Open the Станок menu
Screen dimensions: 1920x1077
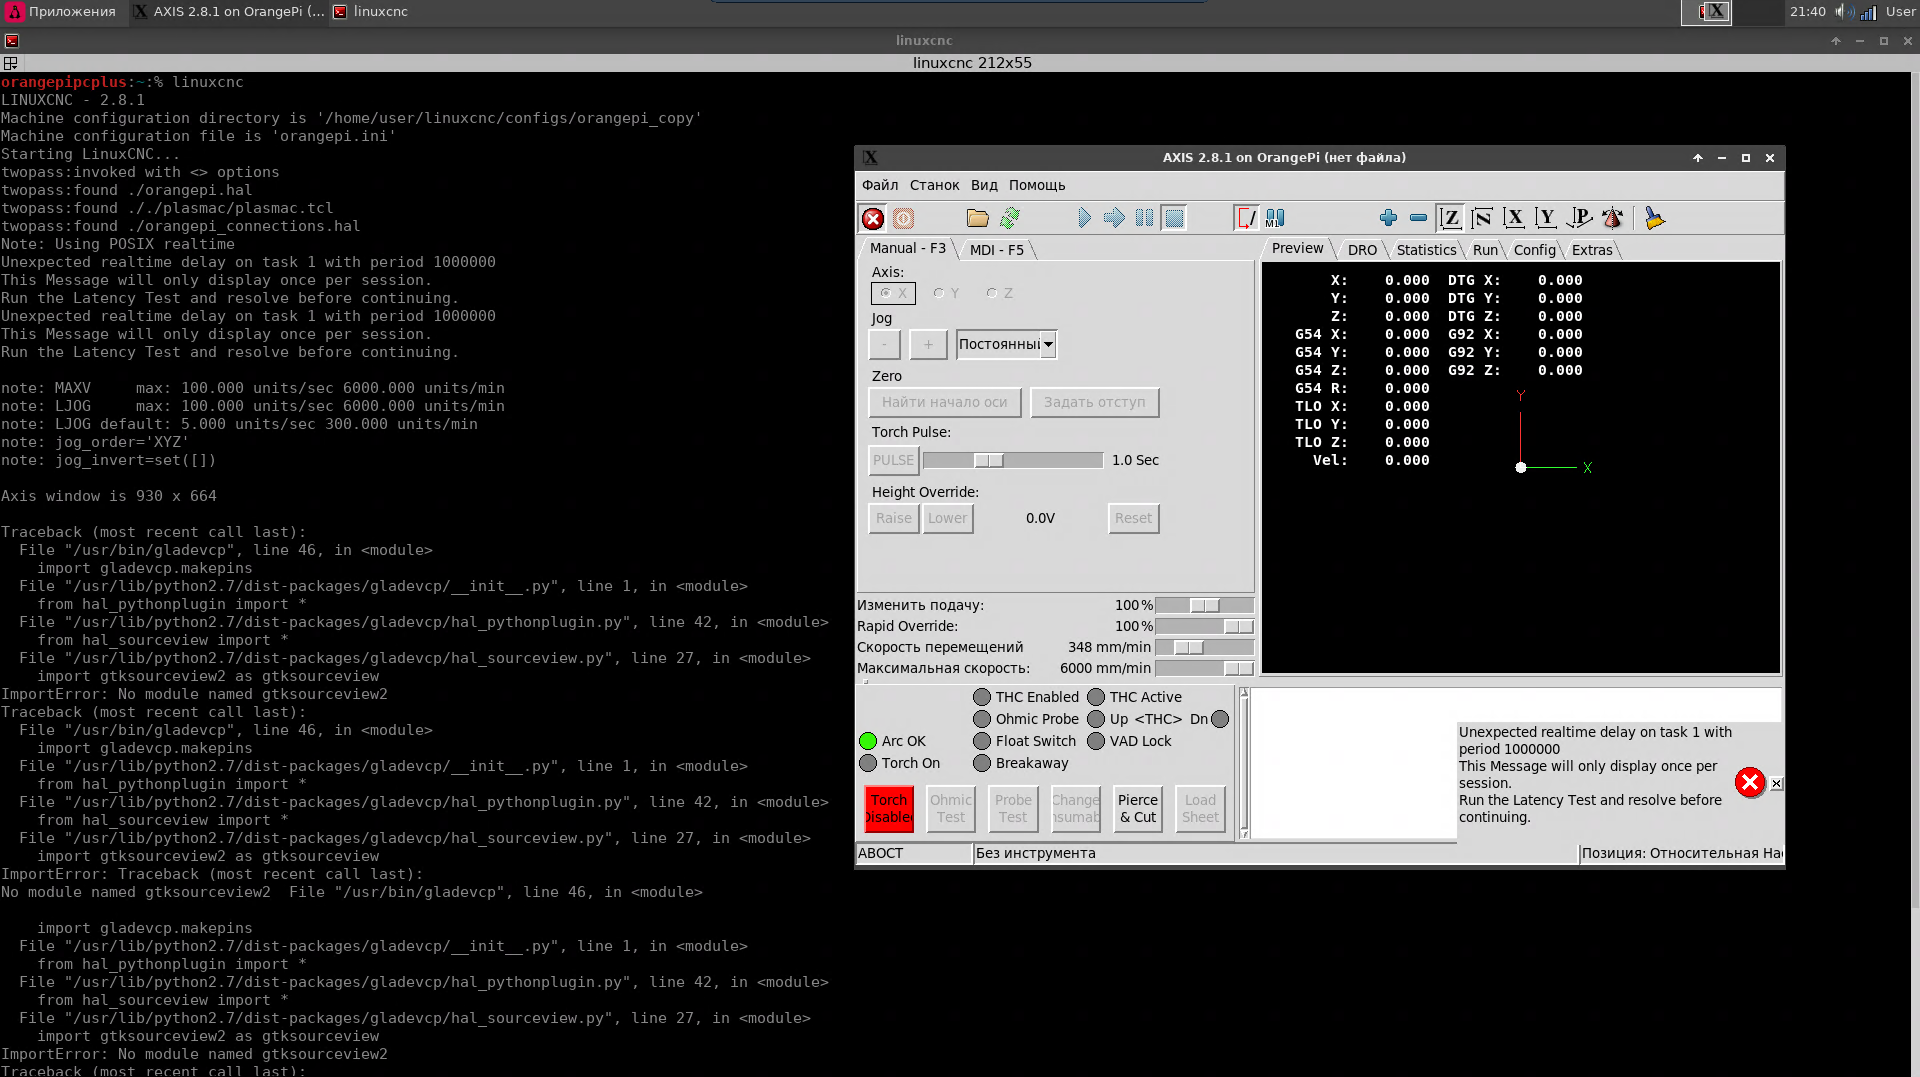click(x=934, y=185)
